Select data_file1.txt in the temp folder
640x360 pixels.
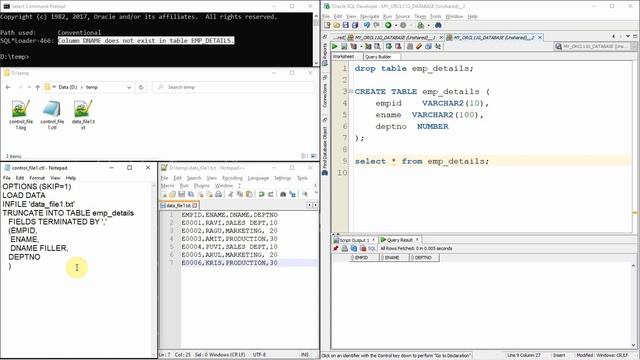tap(83, 115)
